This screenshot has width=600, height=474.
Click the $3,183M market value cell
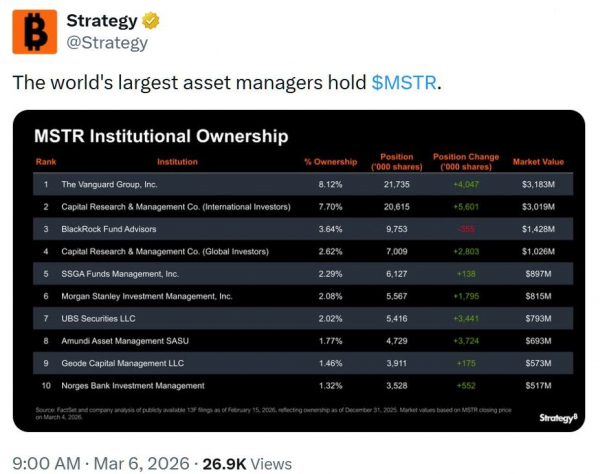point(538,185)
